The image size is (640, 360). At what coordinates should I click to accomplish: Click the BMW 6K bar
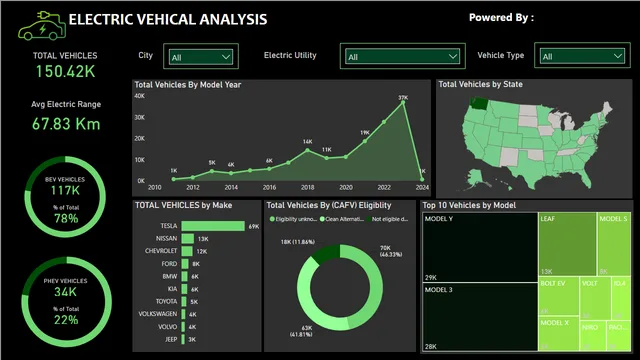(x=184, y=276)
